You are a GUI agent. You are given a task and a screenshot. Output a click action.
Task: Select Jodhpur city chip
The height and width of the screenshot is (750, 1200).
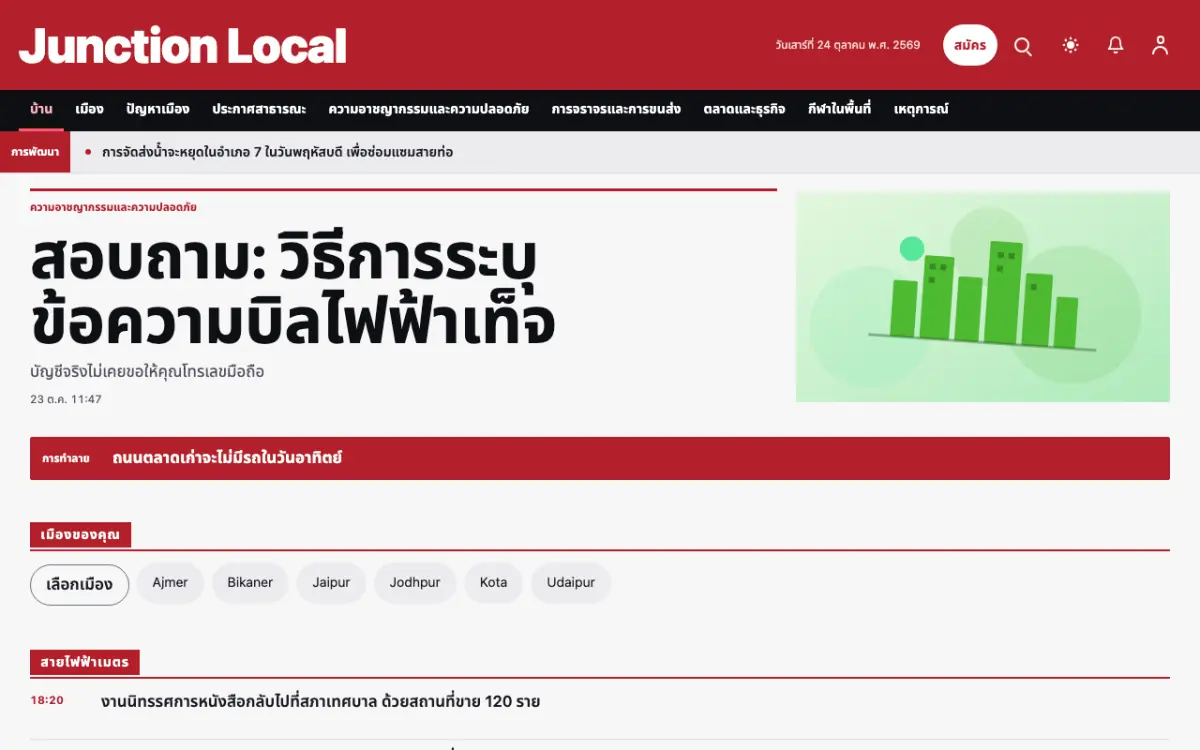click(x=415, y=583)
